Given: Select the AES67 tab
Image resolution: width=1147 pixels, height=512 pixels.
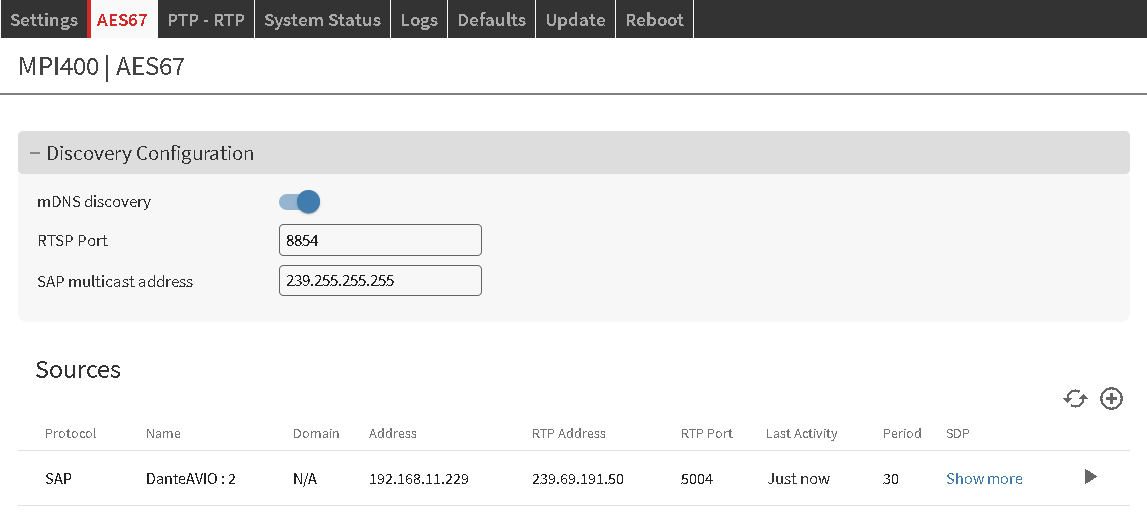Looking at the screenshot, I should click(123, 20).
